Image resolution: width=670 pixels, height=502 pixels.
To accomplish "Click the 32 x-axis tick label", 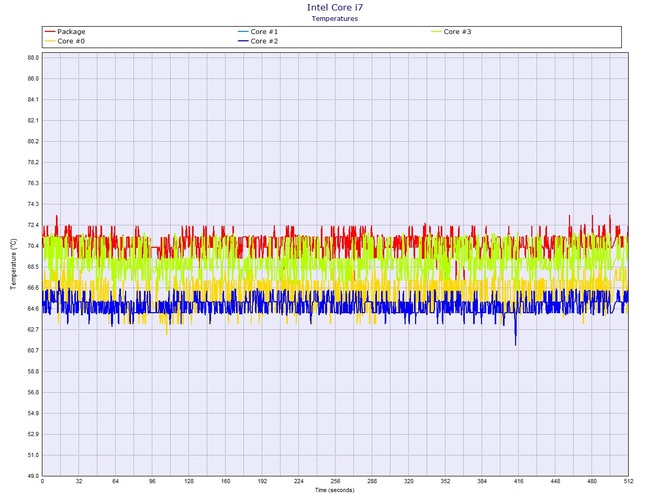I will tap(79, 481).
